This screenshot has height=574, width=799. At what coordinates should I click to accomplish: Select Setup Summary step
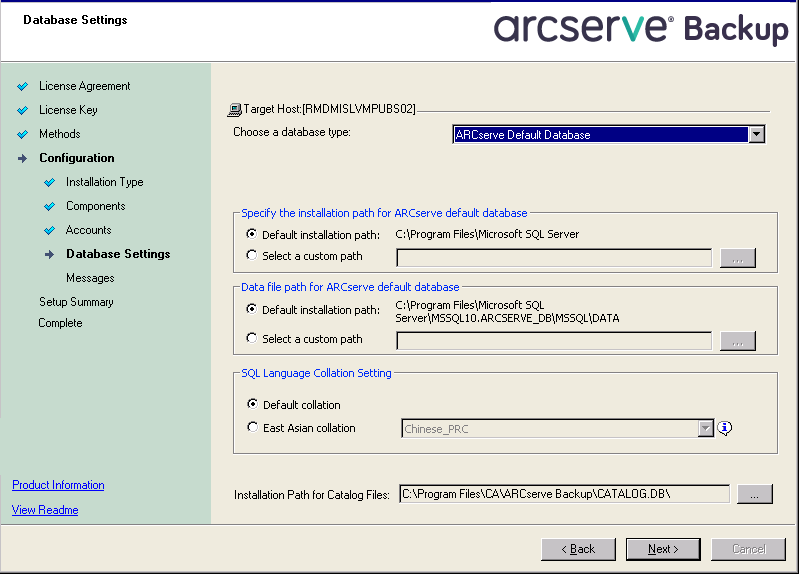76,302
